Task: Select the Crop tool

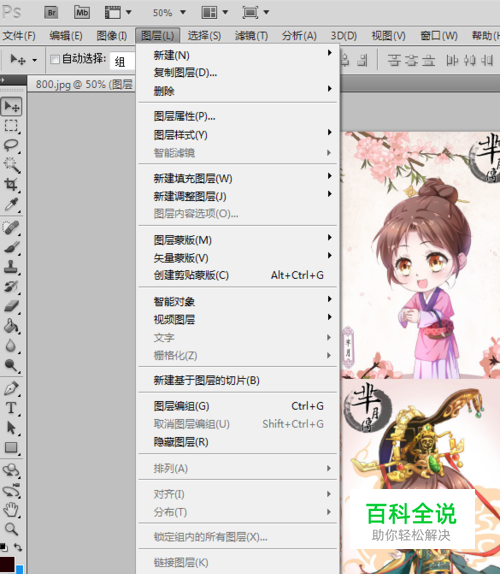Action: tap(11, 184)
